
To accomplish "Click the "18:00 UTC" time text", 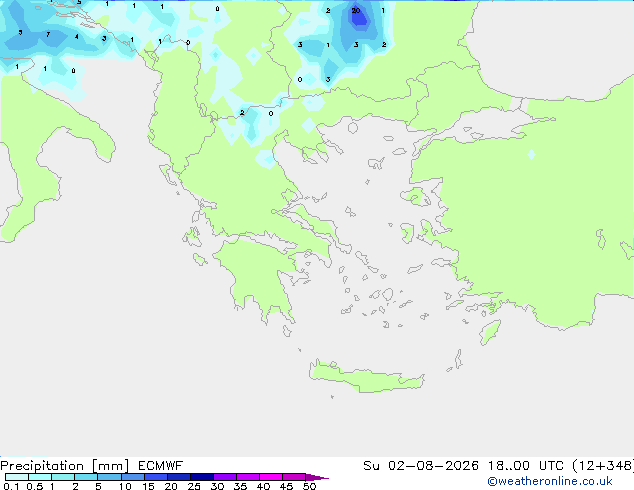I will coord(525,466).
